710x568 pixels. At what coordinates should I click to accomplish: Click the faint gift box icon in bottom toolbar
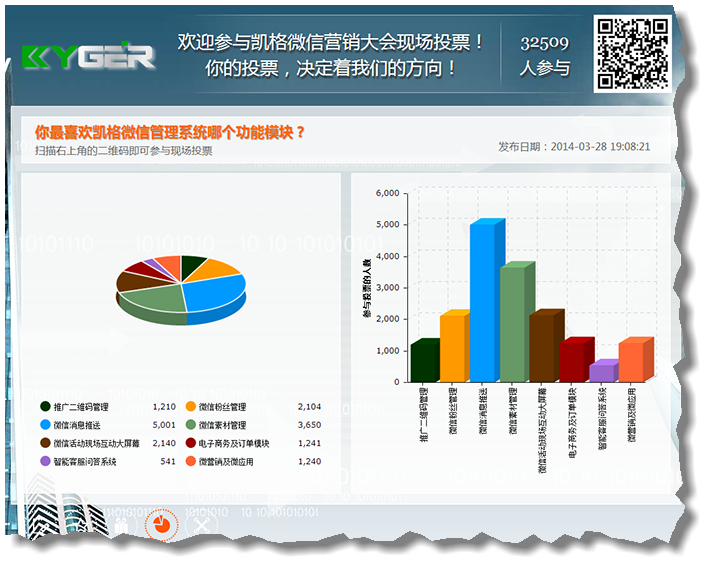(121, 526)
